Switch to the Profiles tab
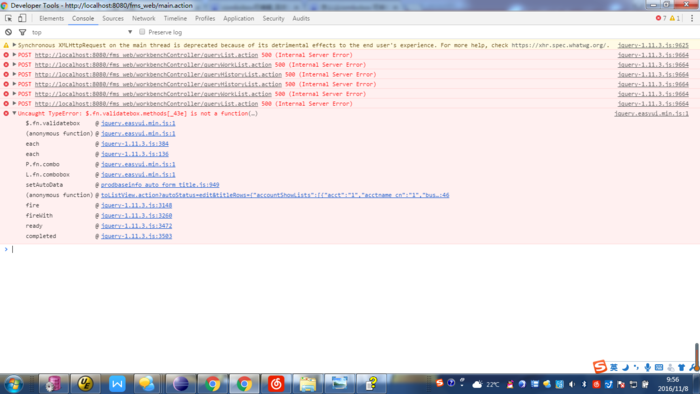Screen dimensions: 700x394 coord(205,18)
